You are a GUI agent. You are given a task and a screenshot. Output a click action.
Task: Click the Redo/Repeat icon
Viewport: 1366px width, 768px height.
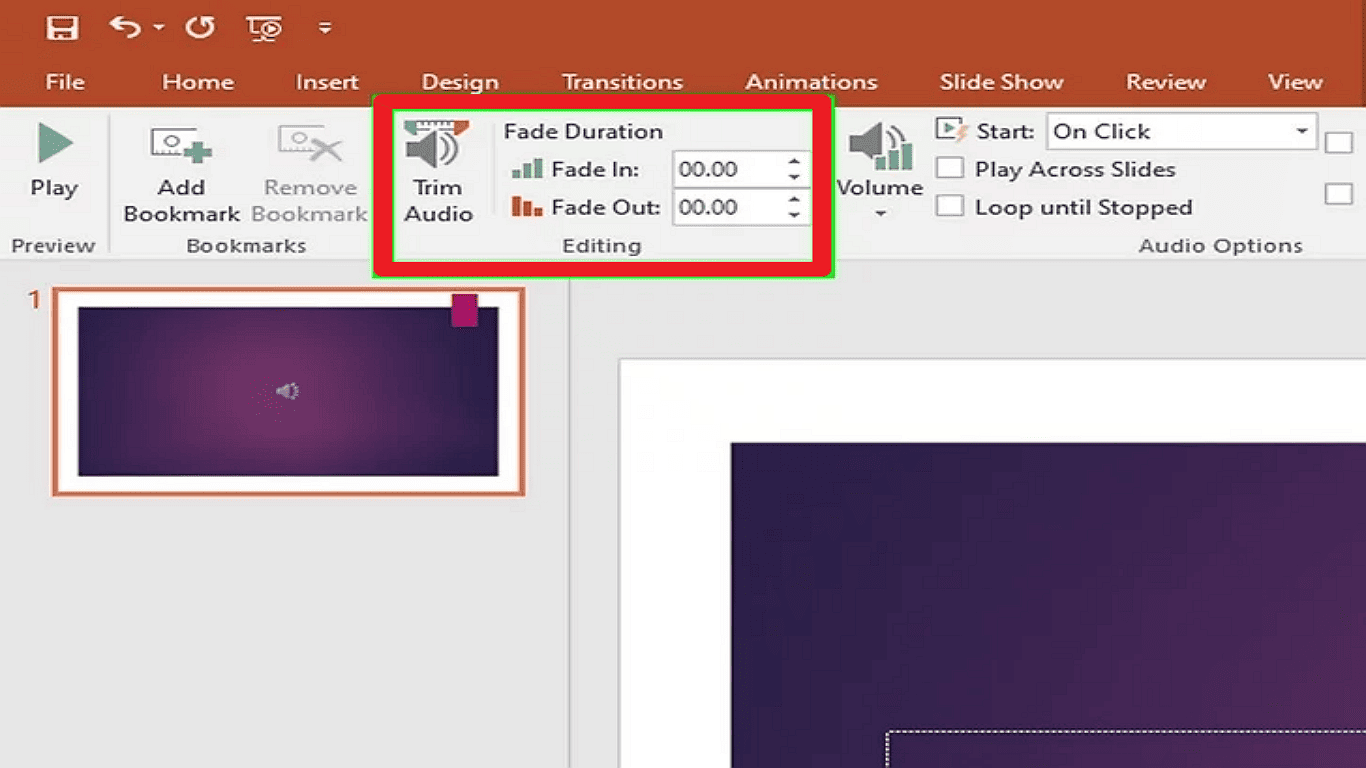pyautogui.click(x=200, y=27)
